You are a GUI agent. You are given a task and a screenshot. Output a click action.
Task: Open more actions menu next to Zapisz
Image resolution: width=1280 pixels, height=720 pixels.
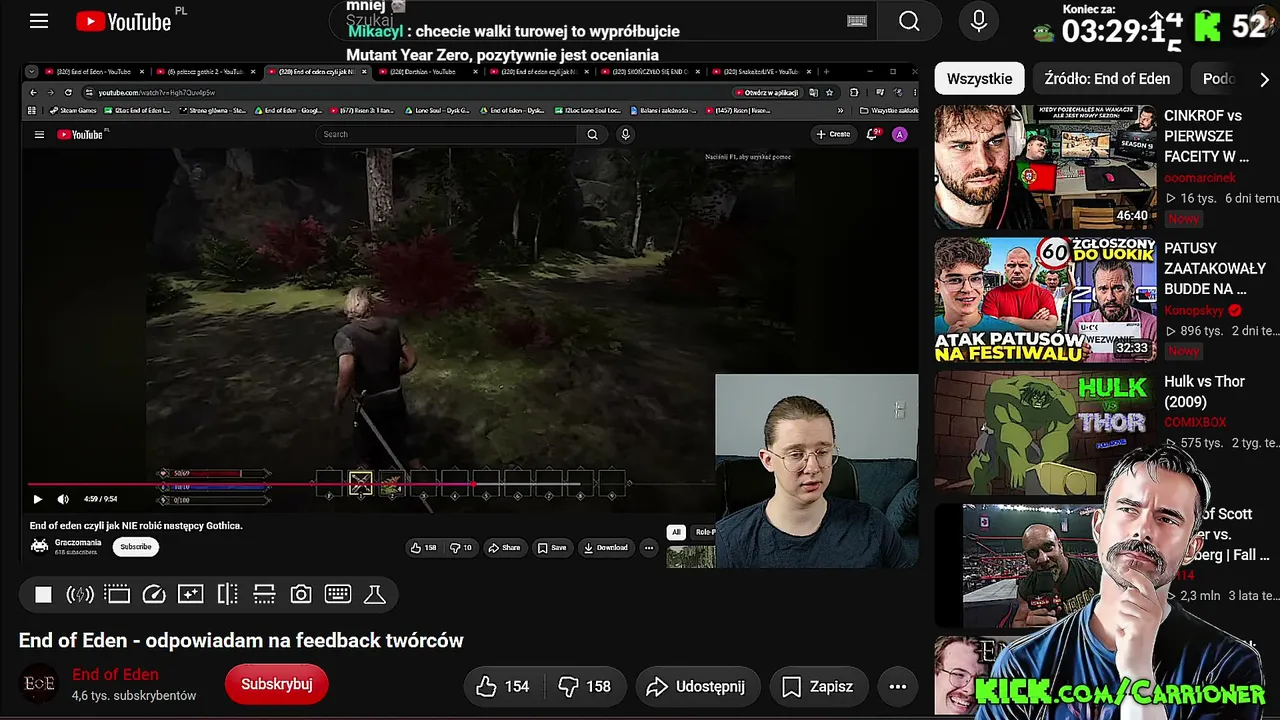pos(898,686)
